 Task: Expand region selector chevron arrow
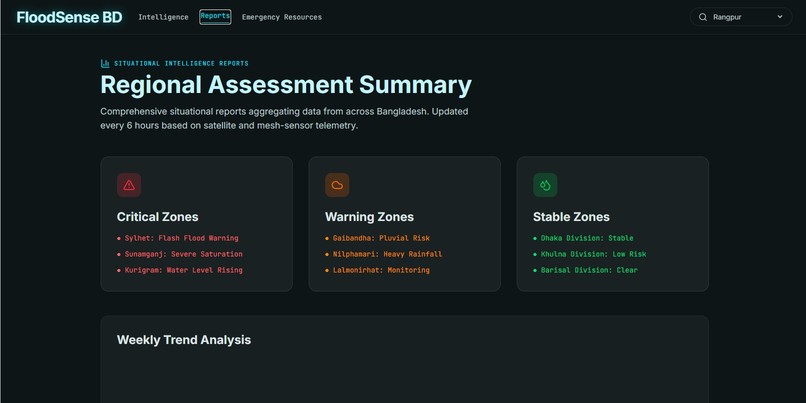point(780,17)
